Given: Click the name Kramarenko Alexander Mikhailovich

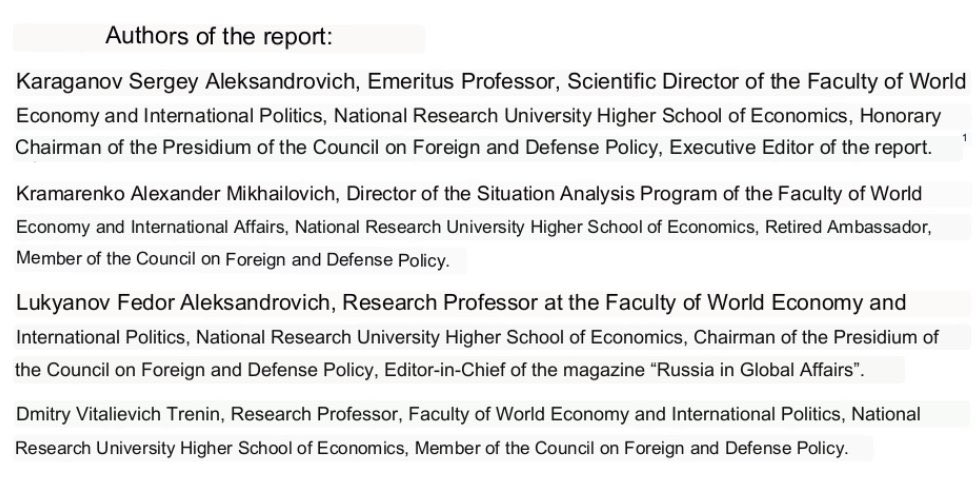Looking at the screenshot, I should tap(178, 194).
